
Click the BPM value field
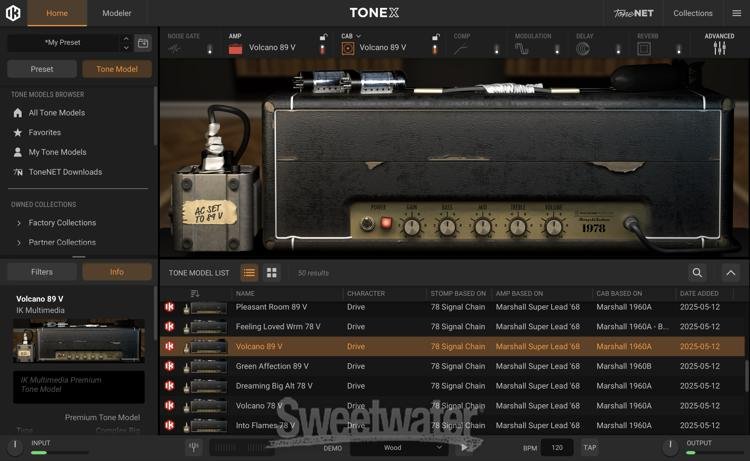coord(557,448)
